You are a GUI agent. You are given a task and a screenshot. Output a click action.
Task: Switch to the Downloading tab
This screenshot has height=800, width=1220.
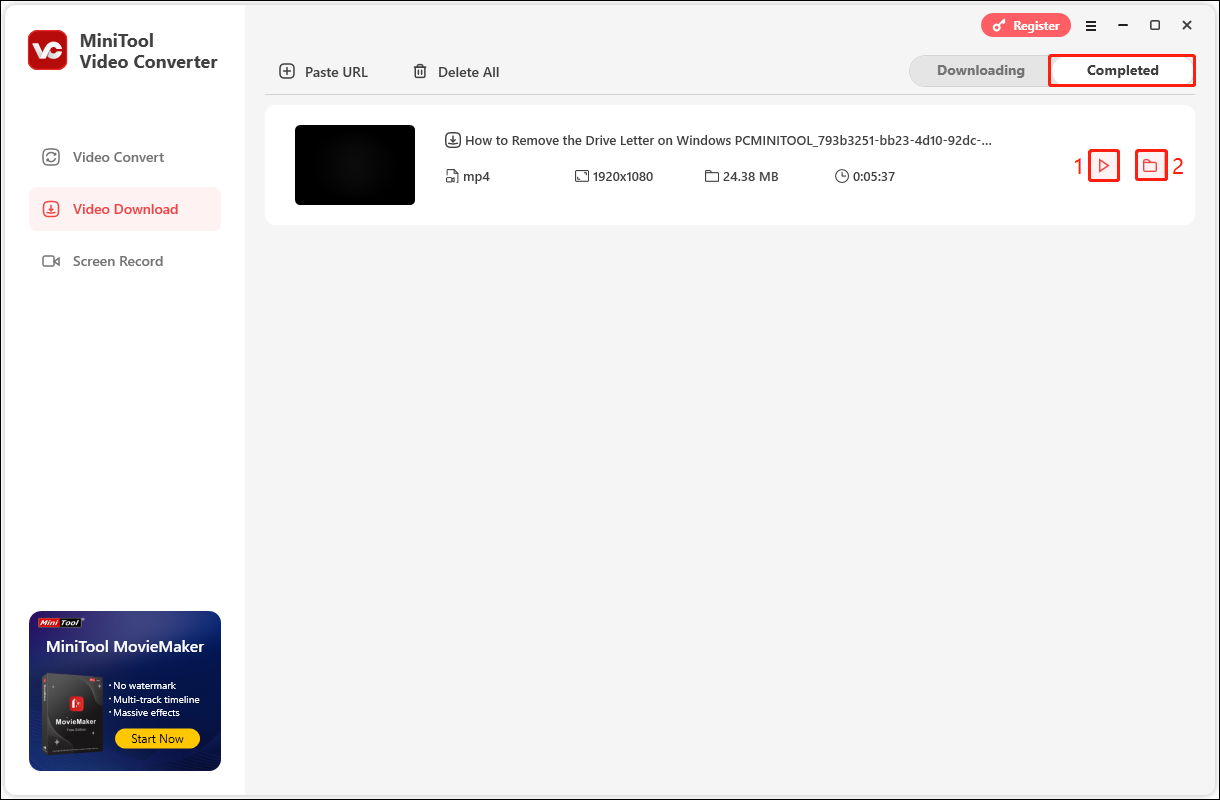point(980,71)
